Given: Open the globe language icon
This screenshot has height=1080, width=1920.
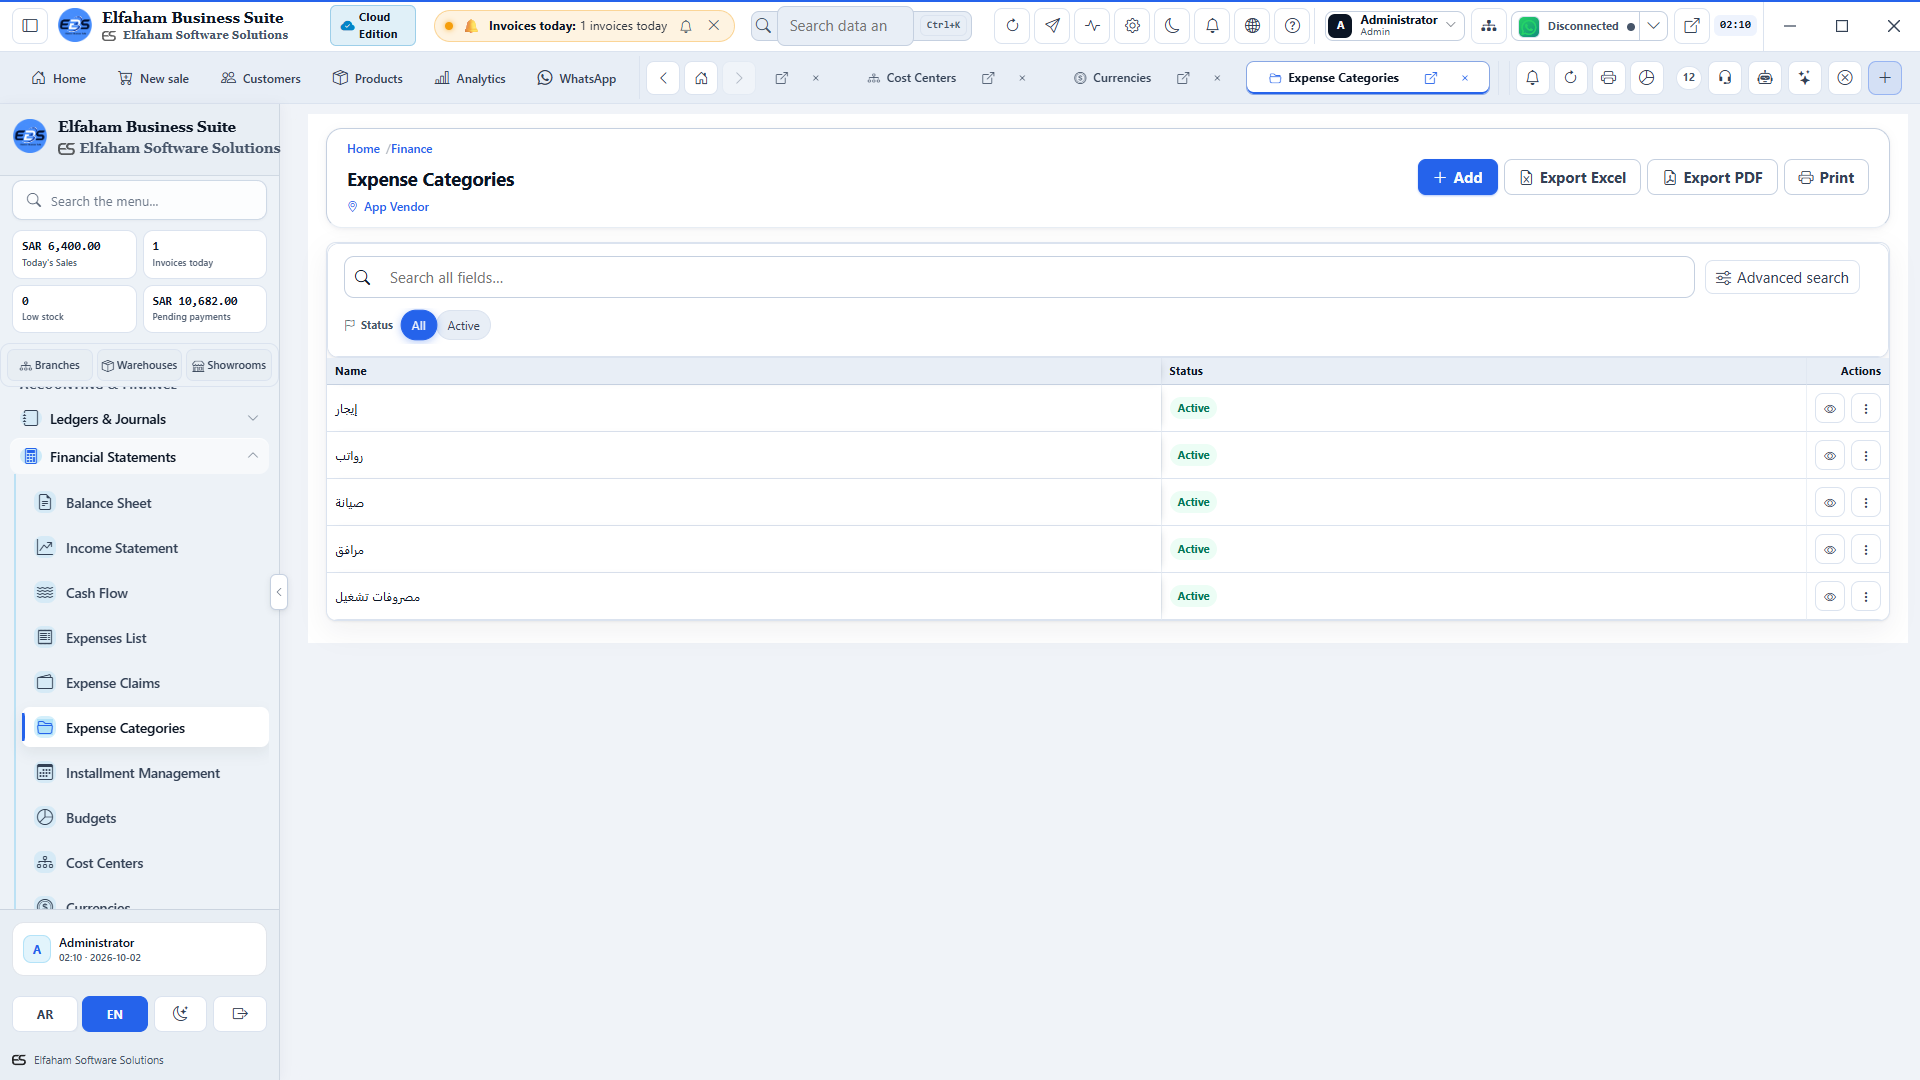Looking at the screenshot, I should tap(1252, 26).
